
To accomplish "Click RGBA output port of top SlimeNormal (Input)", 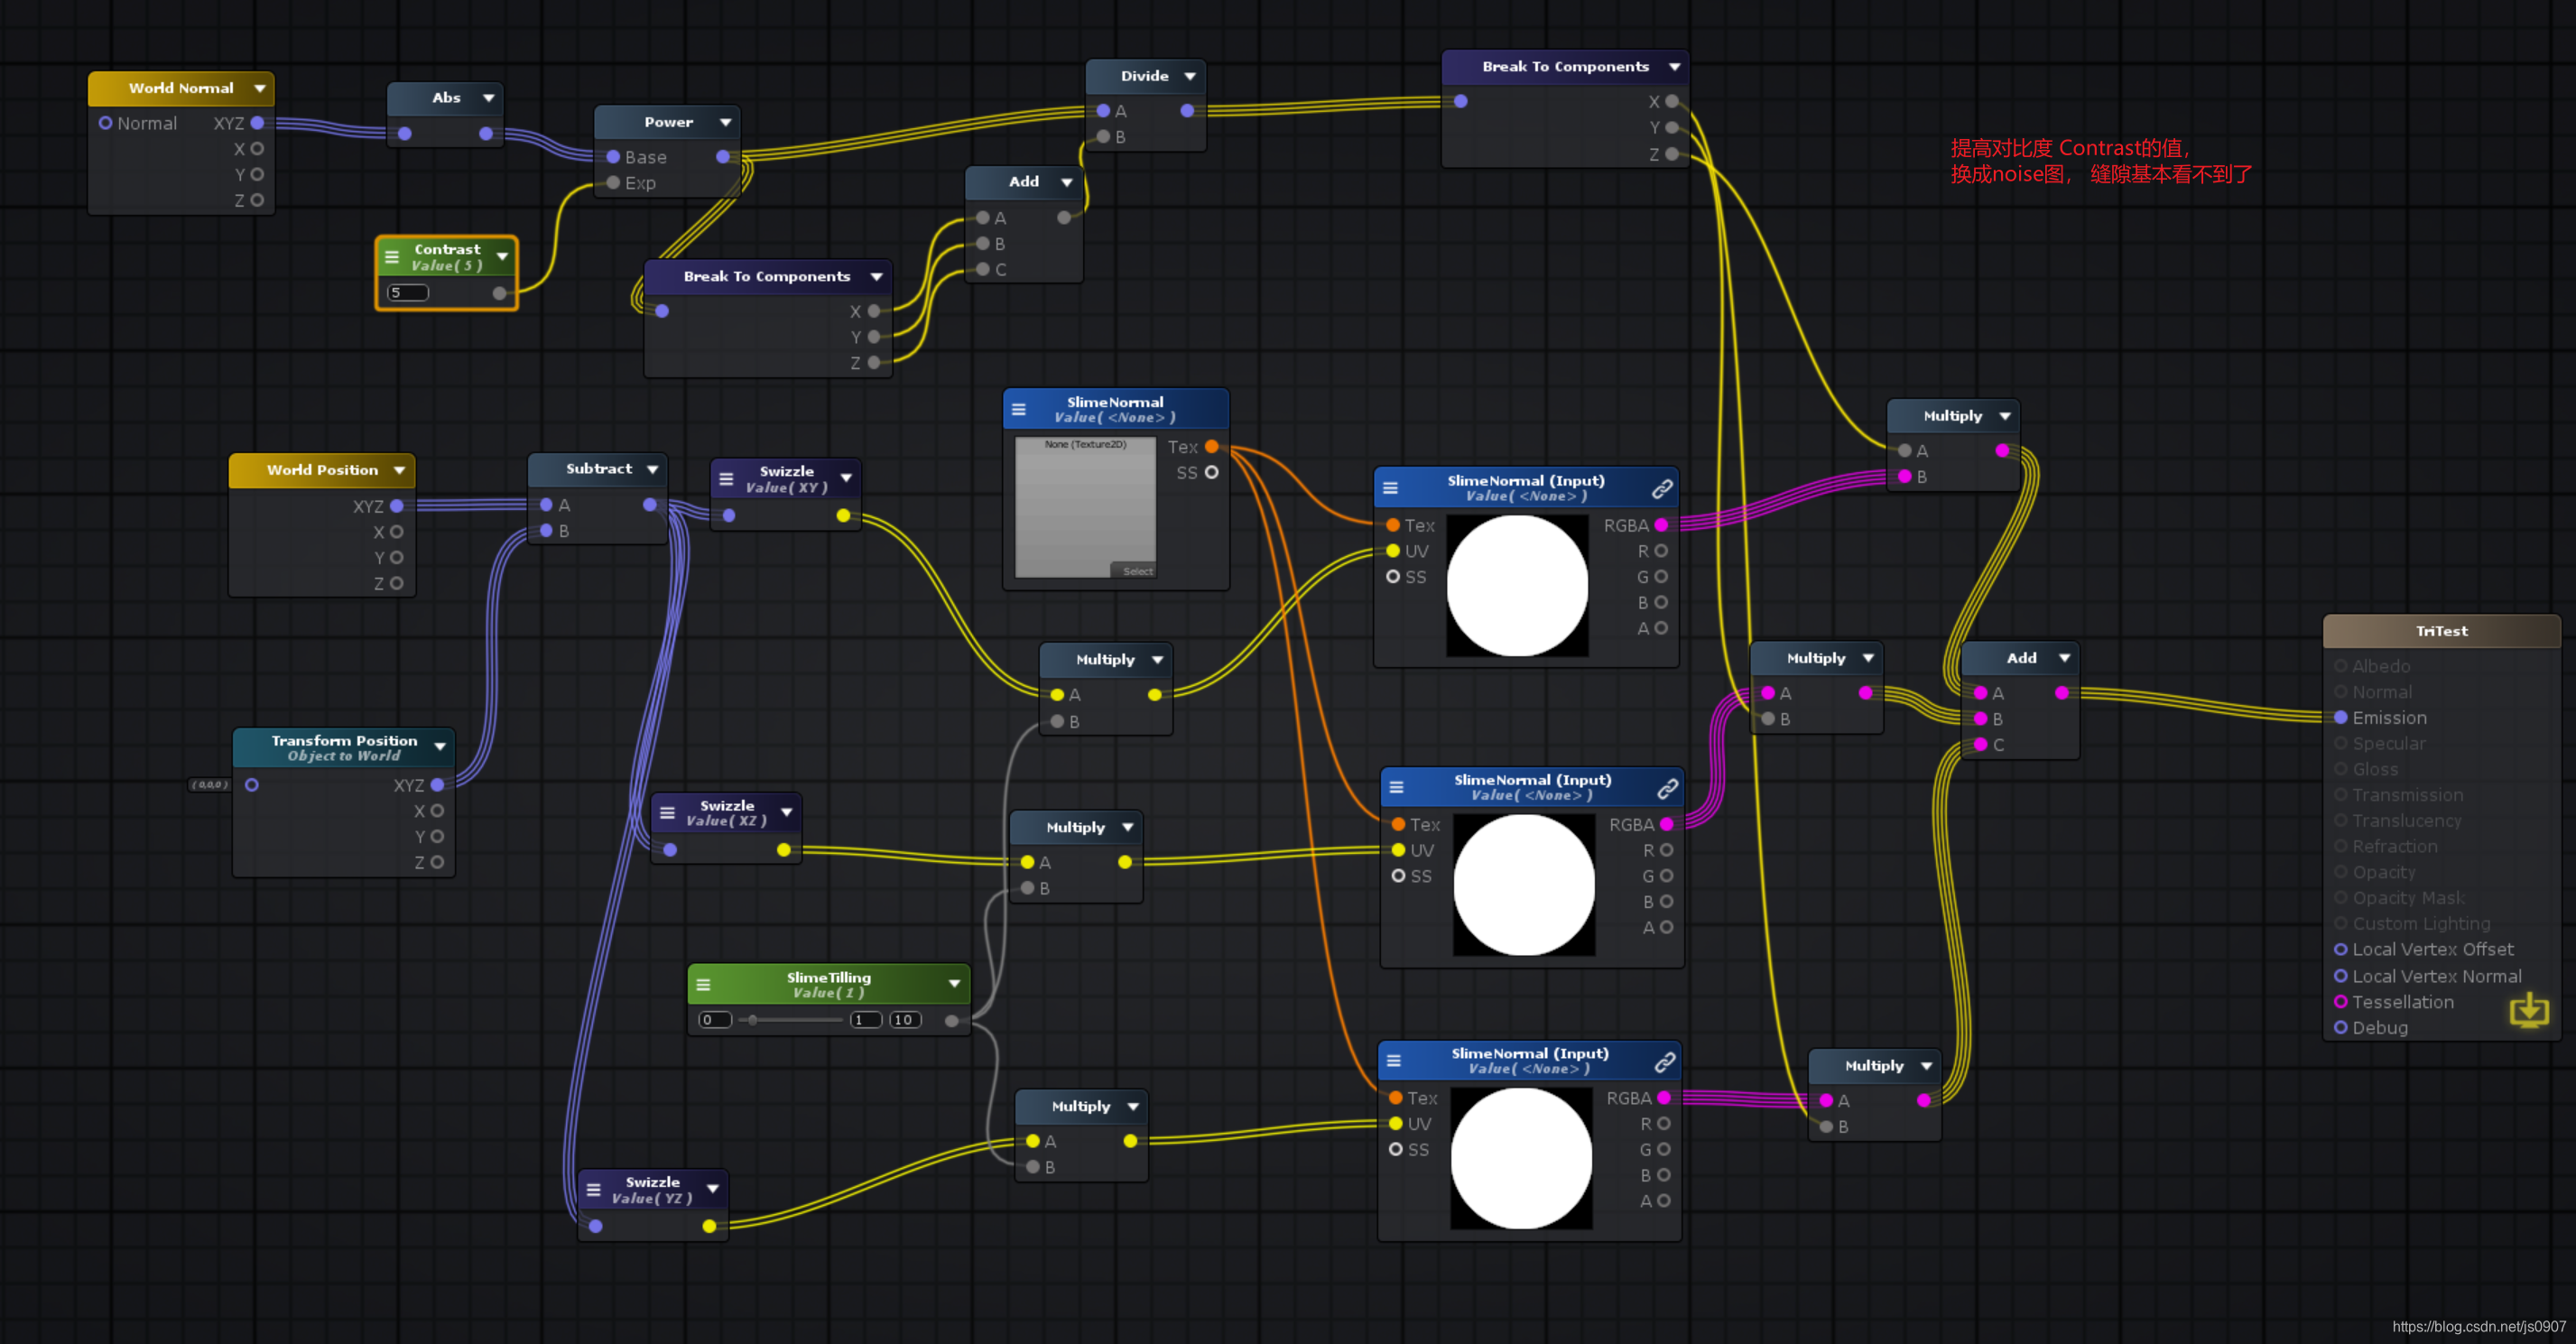I will point(1661,525).
